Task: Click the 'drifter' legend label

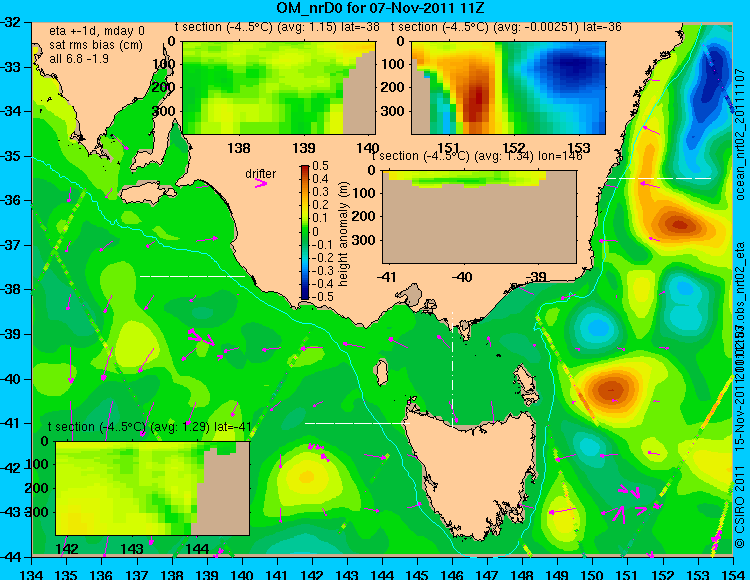Action: click(x=260, y=174)
